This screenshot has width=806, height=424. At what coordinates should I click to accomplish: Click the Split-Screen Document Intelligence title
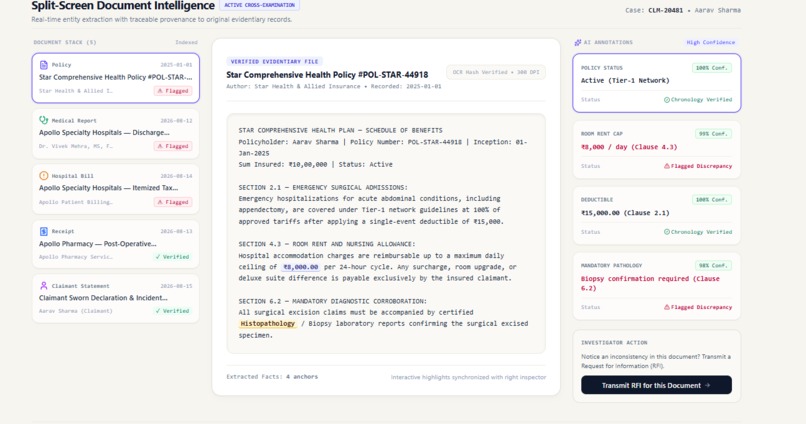coord(123,6)
